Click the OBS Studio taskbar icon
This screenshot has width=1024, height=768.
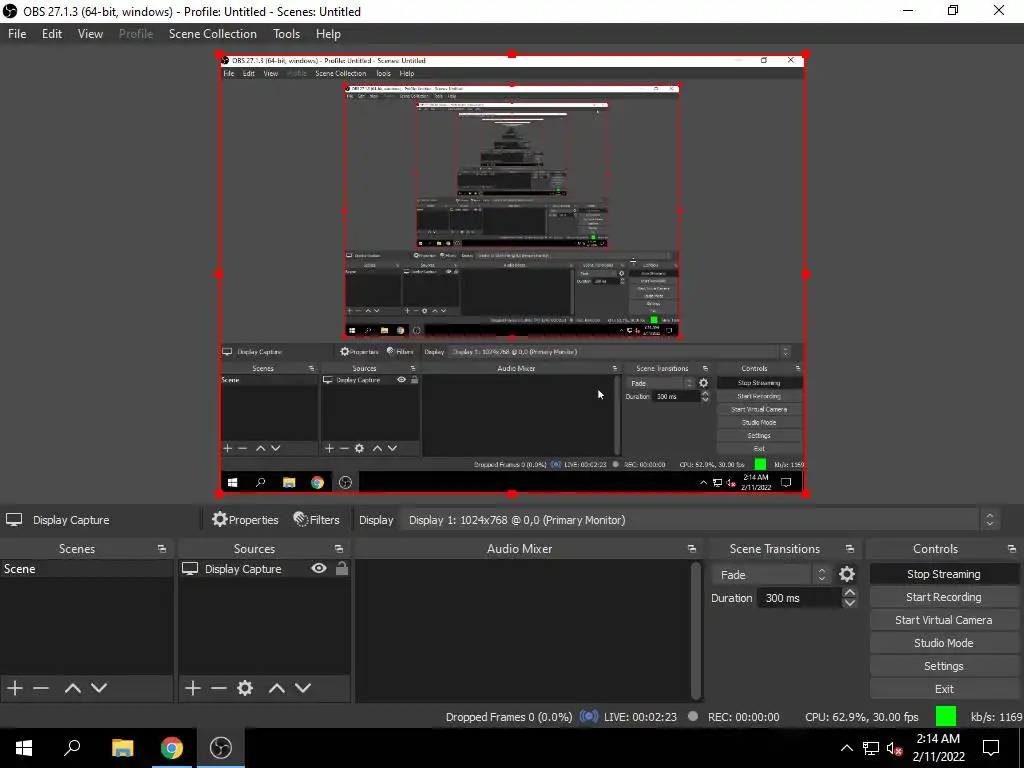click(221, 748)
